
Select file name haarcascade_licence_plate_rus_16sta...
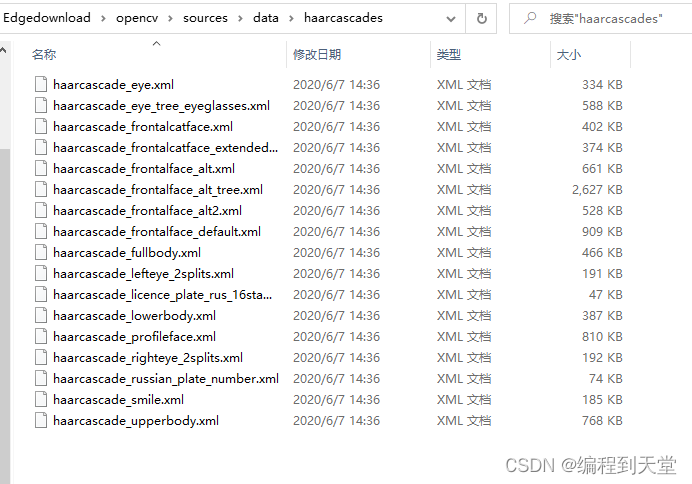click(x=162, y=295)
